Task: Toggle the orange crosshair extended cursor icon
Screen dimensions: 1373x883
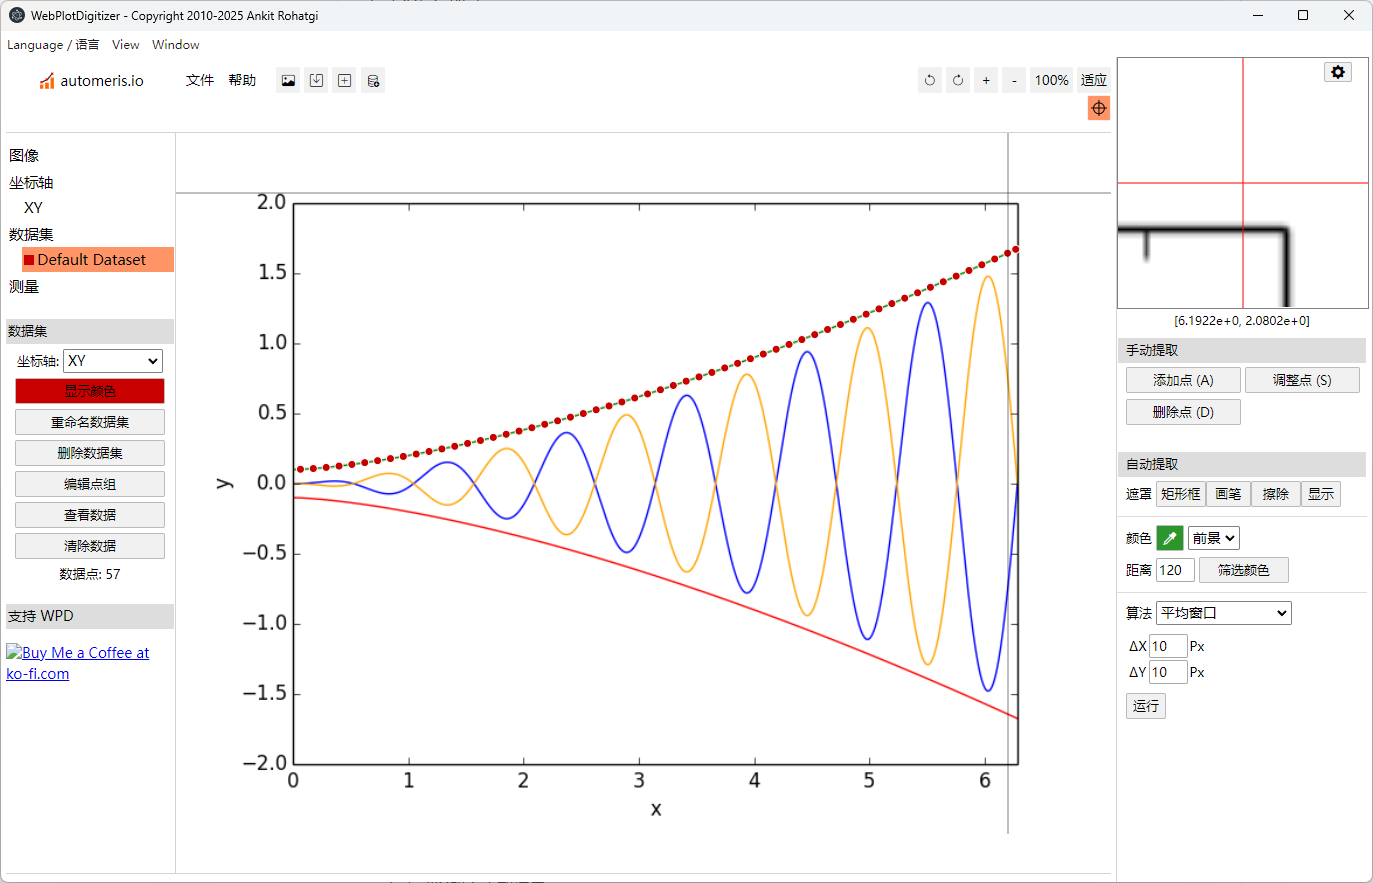Action: point(1099,108)
